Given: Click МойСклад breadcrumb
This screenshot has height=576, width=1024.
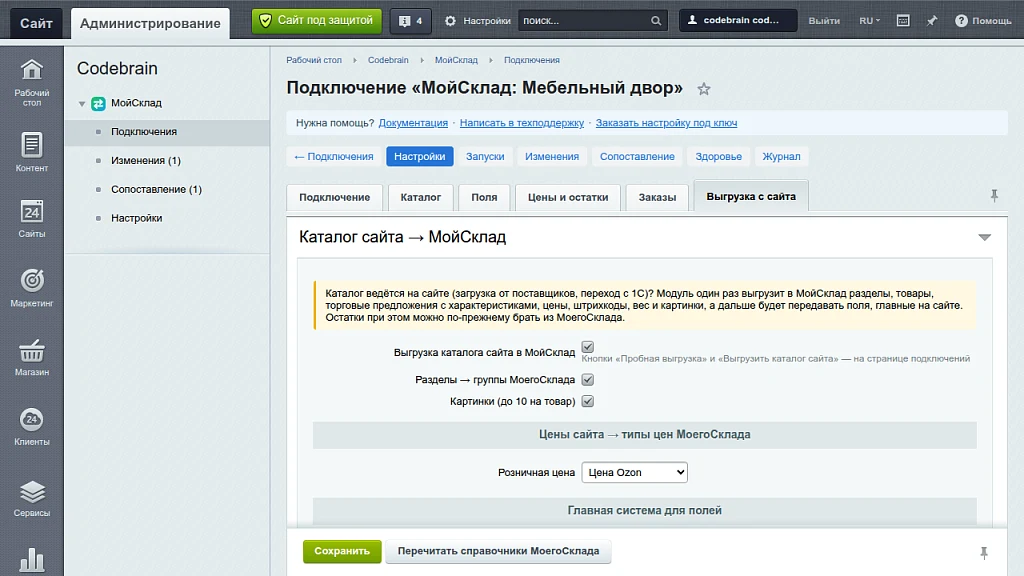Looking at the screenshot, I should tap(456, 60).
